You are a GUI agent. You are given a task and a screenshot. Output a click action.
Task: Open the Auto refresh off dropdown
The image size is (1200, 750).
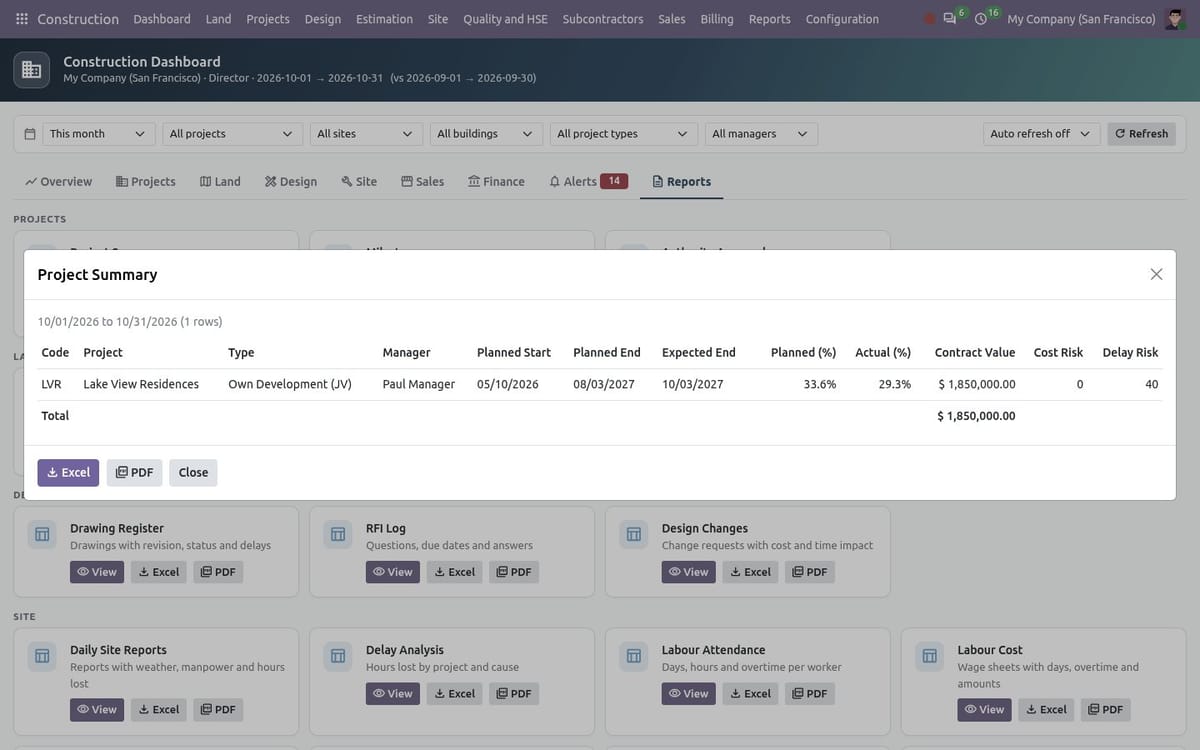(1041, 134)
